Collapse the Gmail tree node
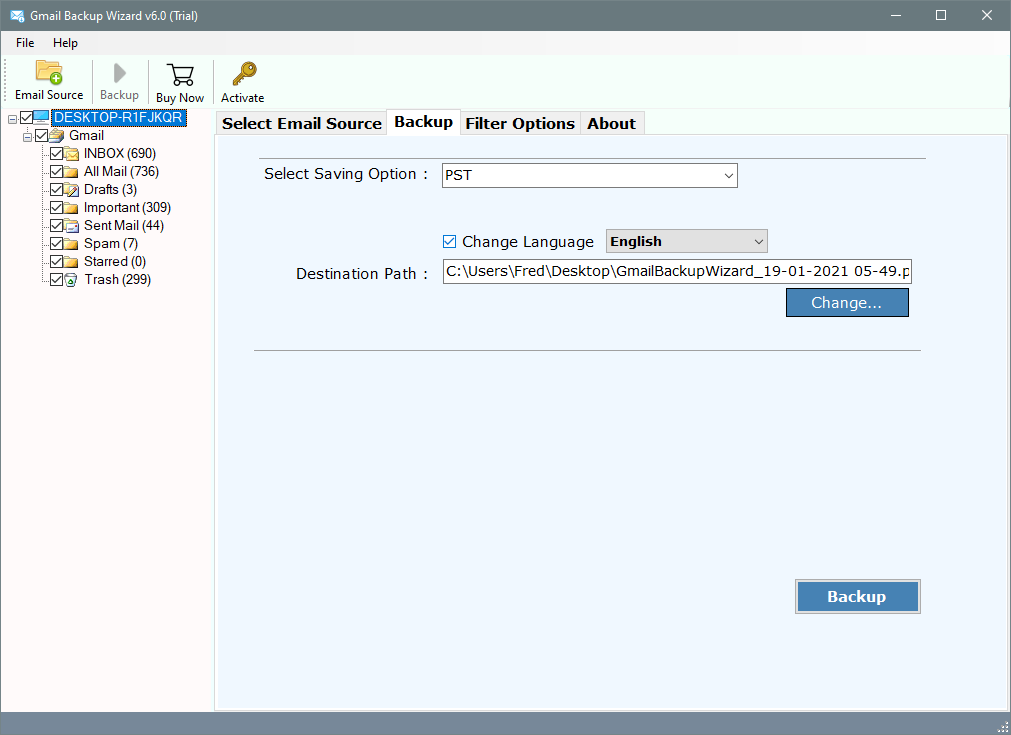The height and width of the screenshot is (735, 1011). [x=28, y=136]
